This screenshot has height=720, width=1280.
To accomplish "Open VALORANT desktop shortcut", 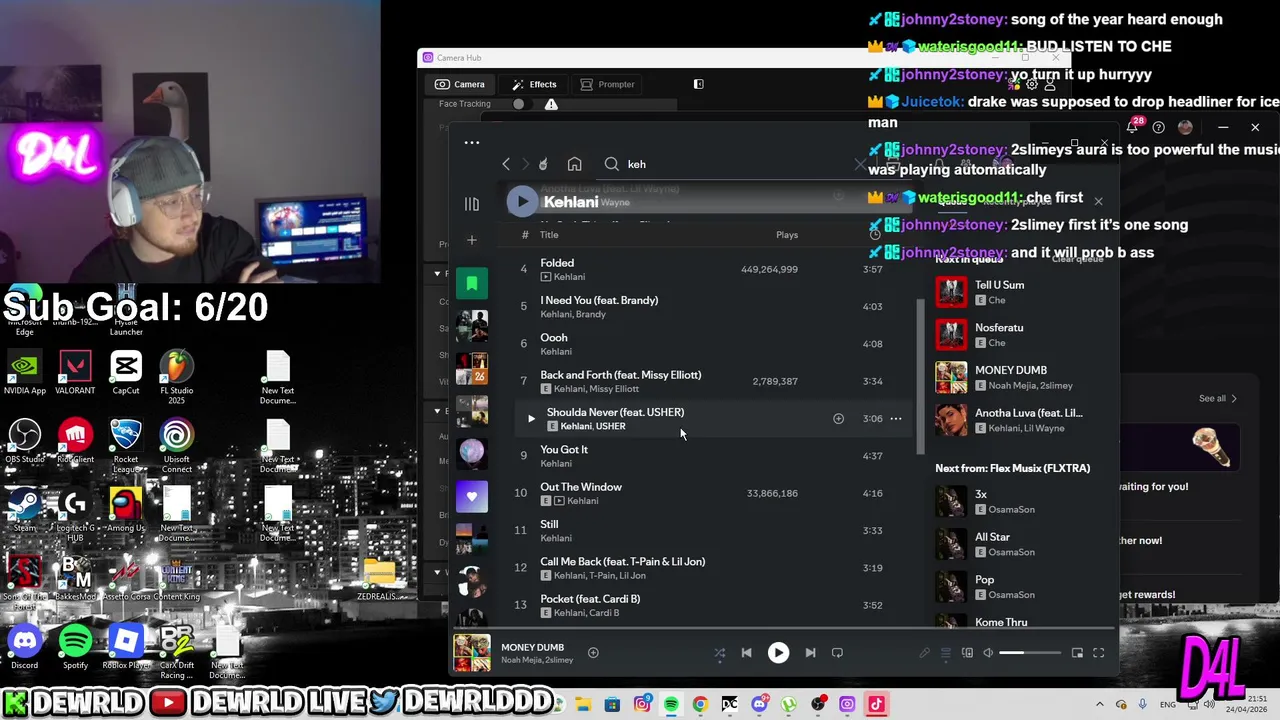I will click(x=75, y=372).
